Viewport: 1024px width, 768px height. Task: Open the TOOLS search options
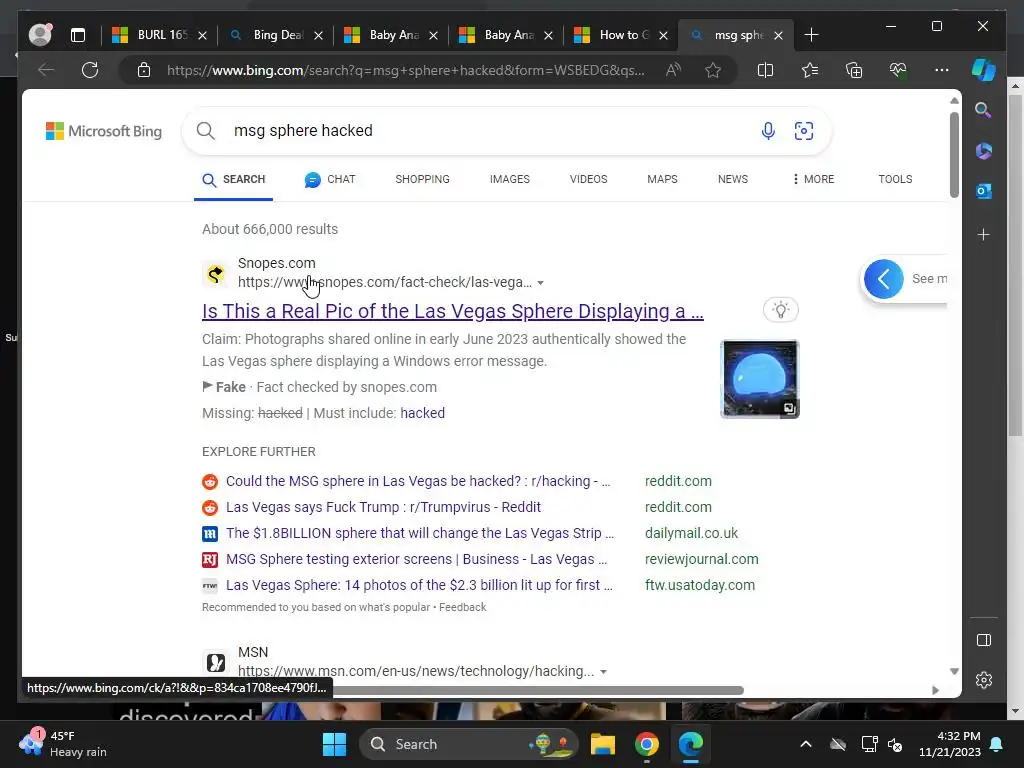click(895, 179)
